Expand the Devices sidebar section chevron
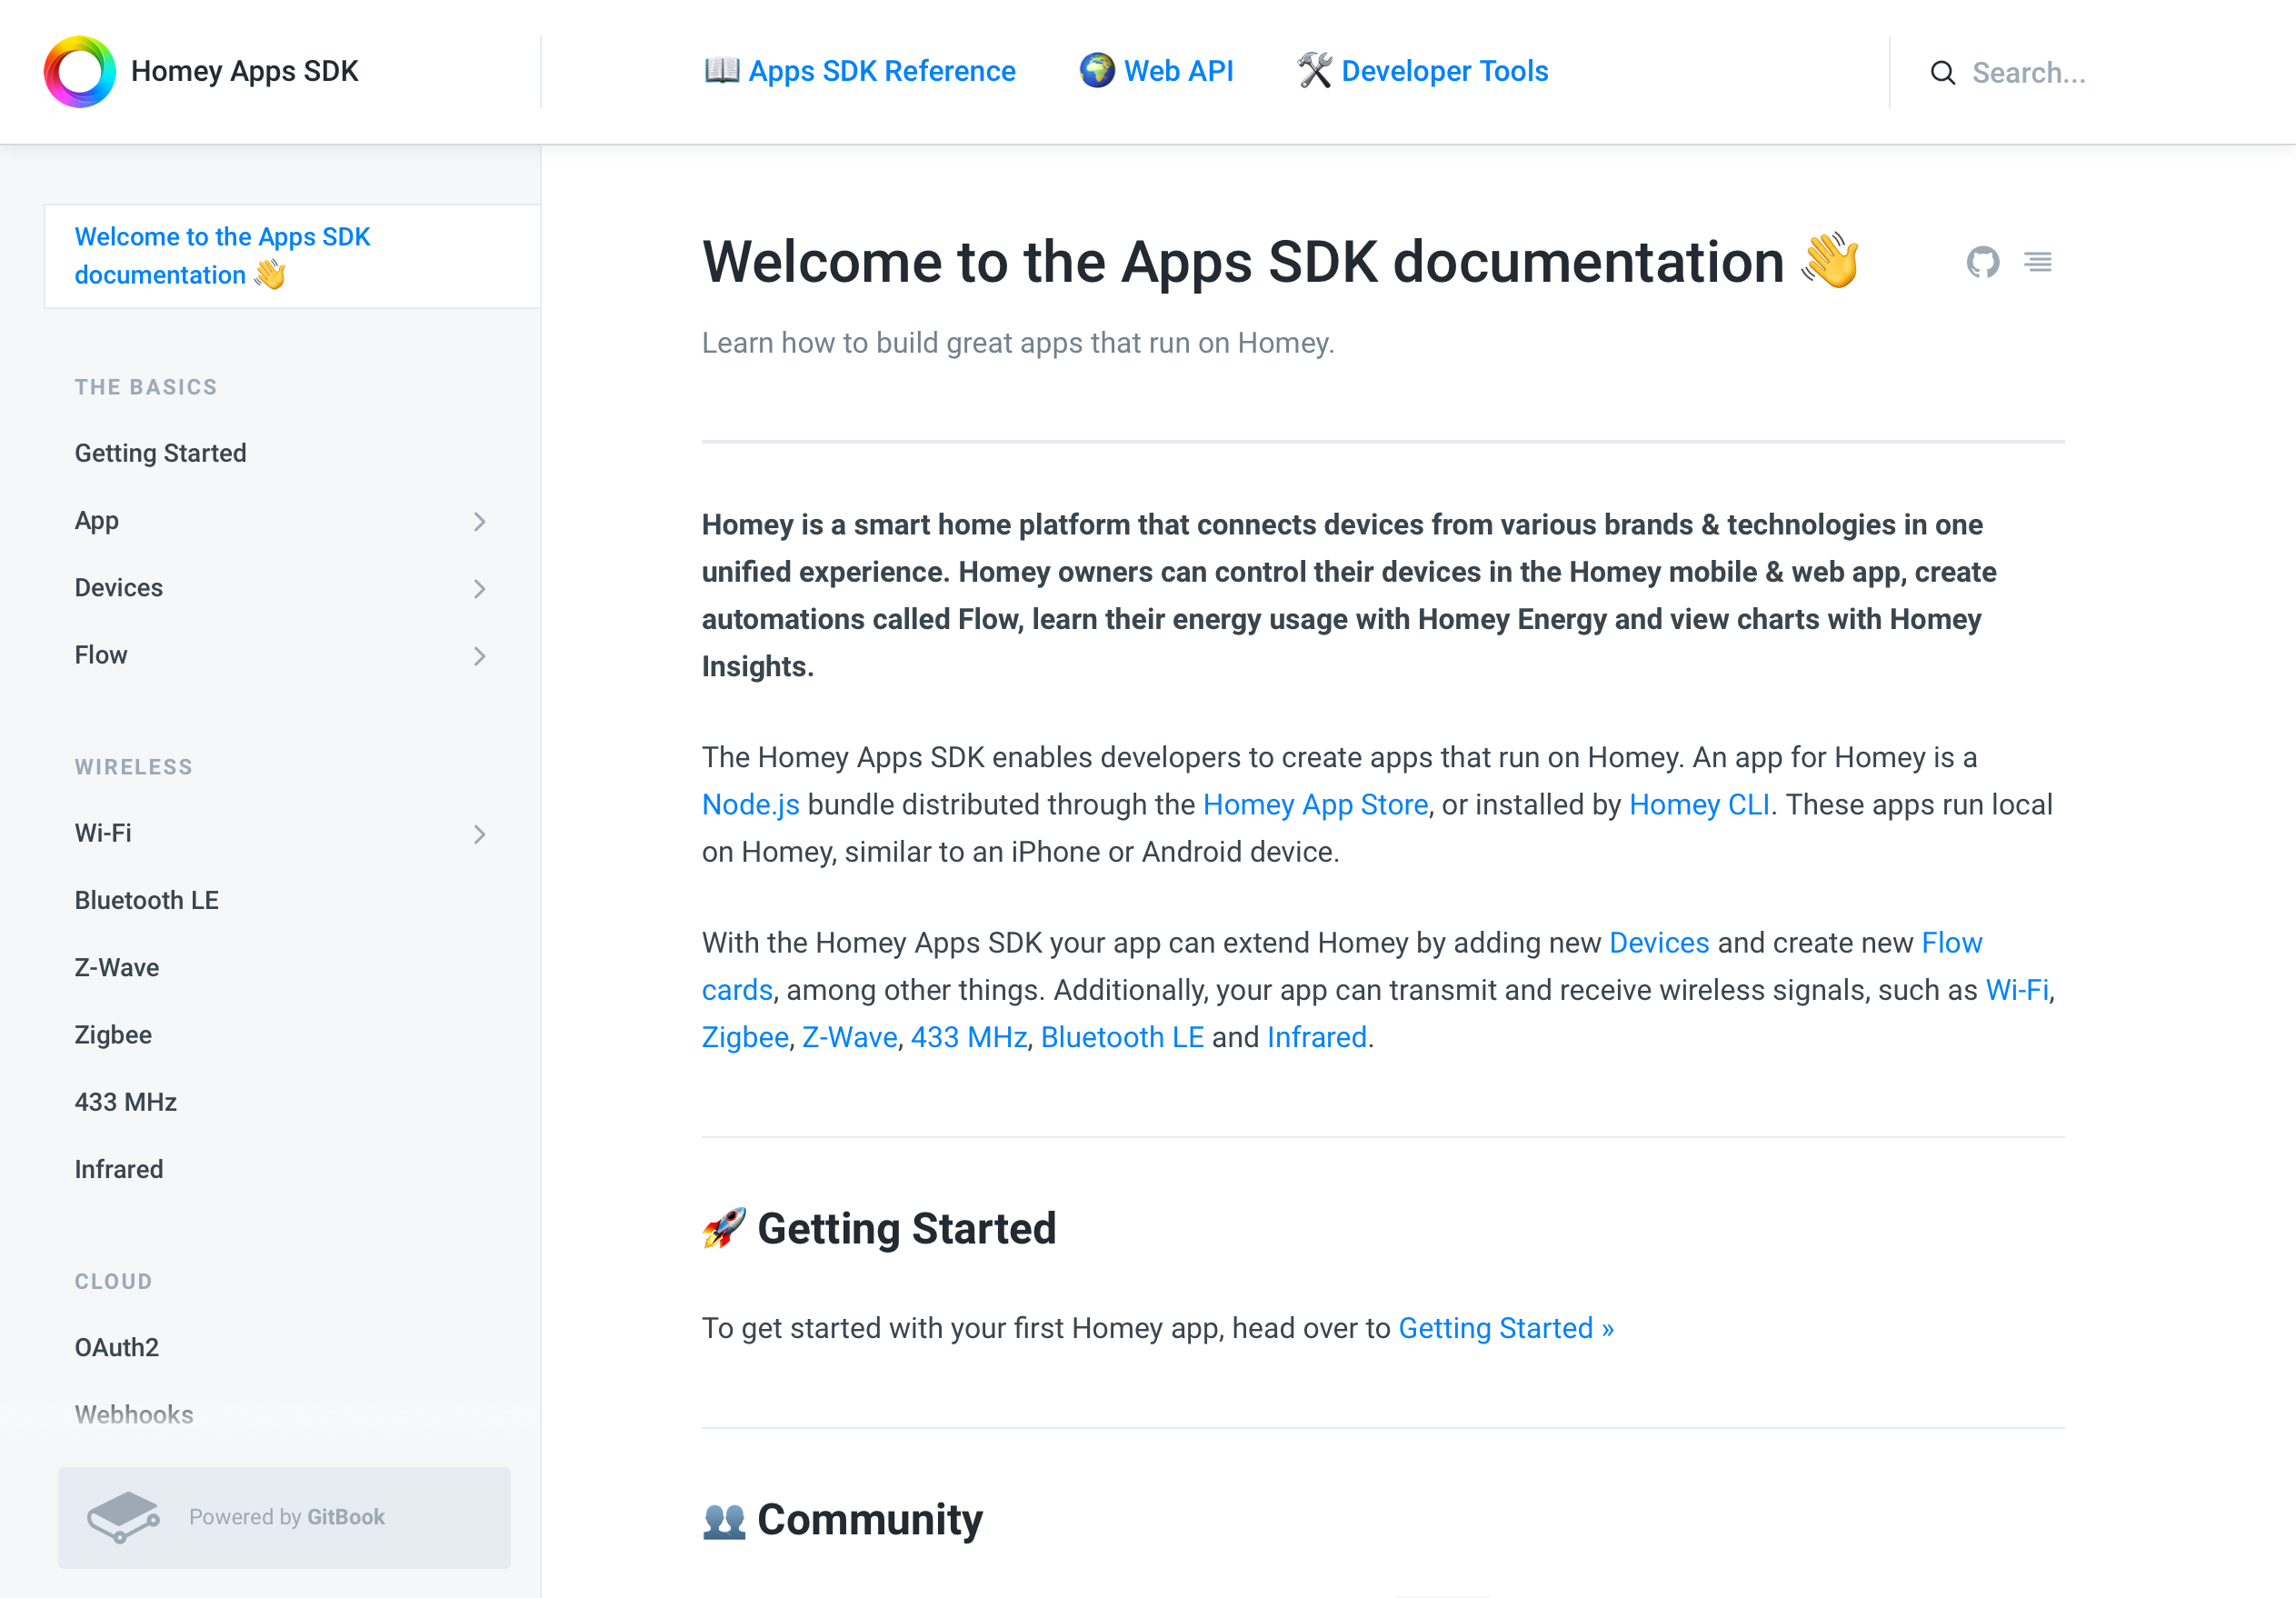This screenshot has width=2296, height=1598. pos(480,589)
